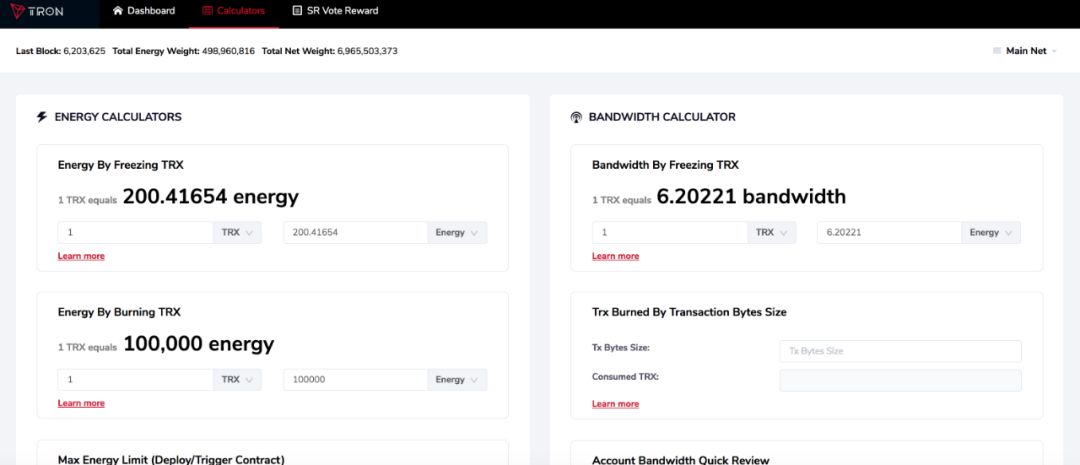Click the 100,000 energy headline value

click(198, 344)
